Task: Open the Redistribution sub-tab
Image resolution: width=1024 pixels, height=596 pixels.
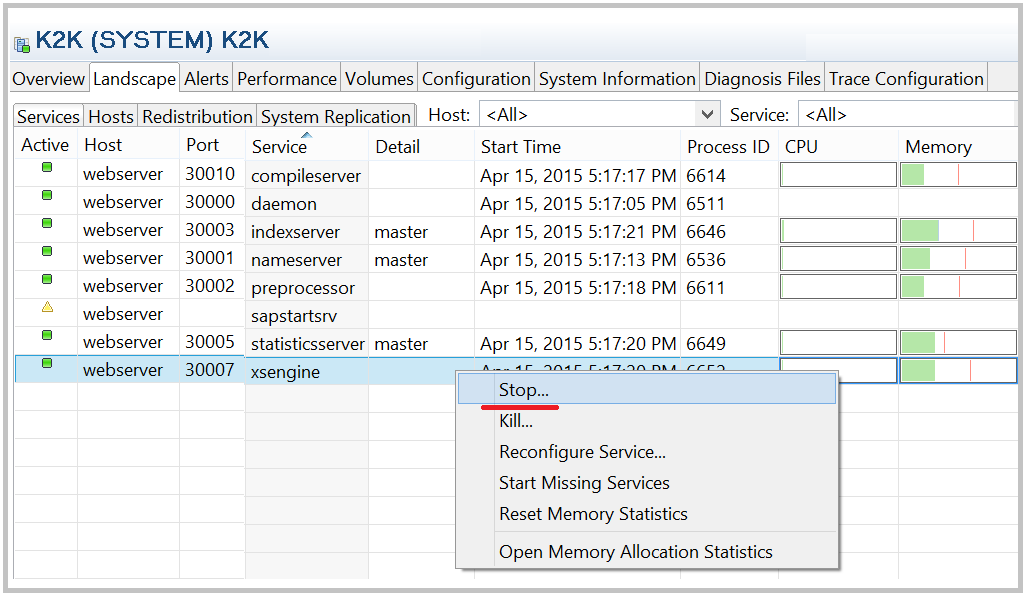Action: [x=197, y=116]
